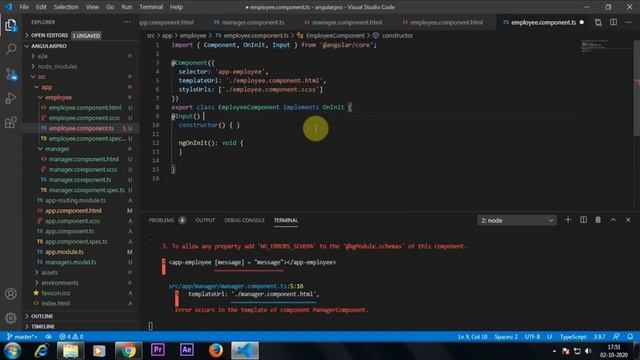Split the terminal panel
640x360 pixels.
[583, 220]
